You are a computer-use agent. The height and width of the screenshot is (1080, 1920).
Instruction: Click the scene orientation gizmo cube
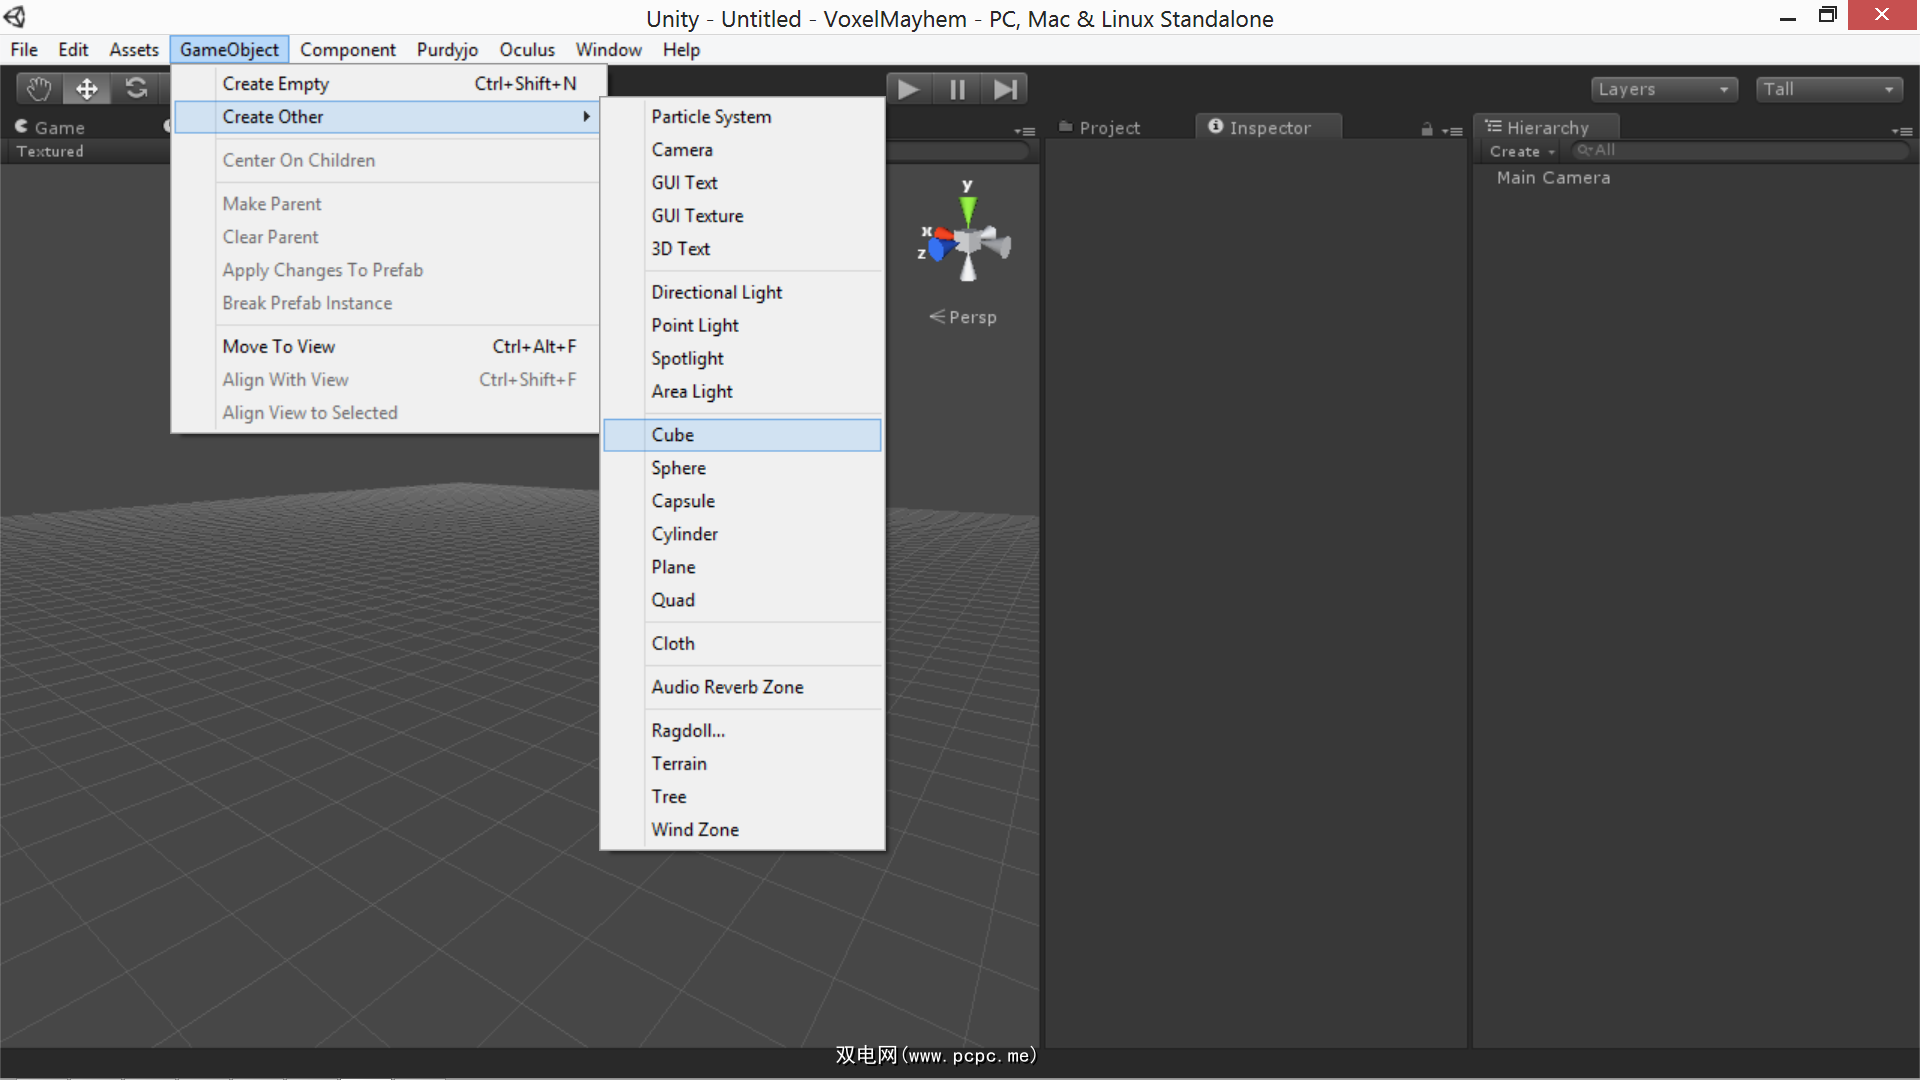[968, 243]
